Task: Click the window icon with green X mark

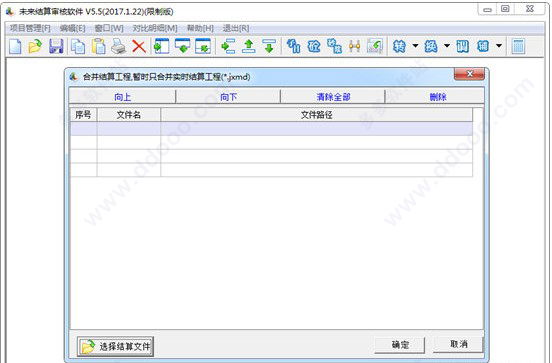Action: coord(203,46)
